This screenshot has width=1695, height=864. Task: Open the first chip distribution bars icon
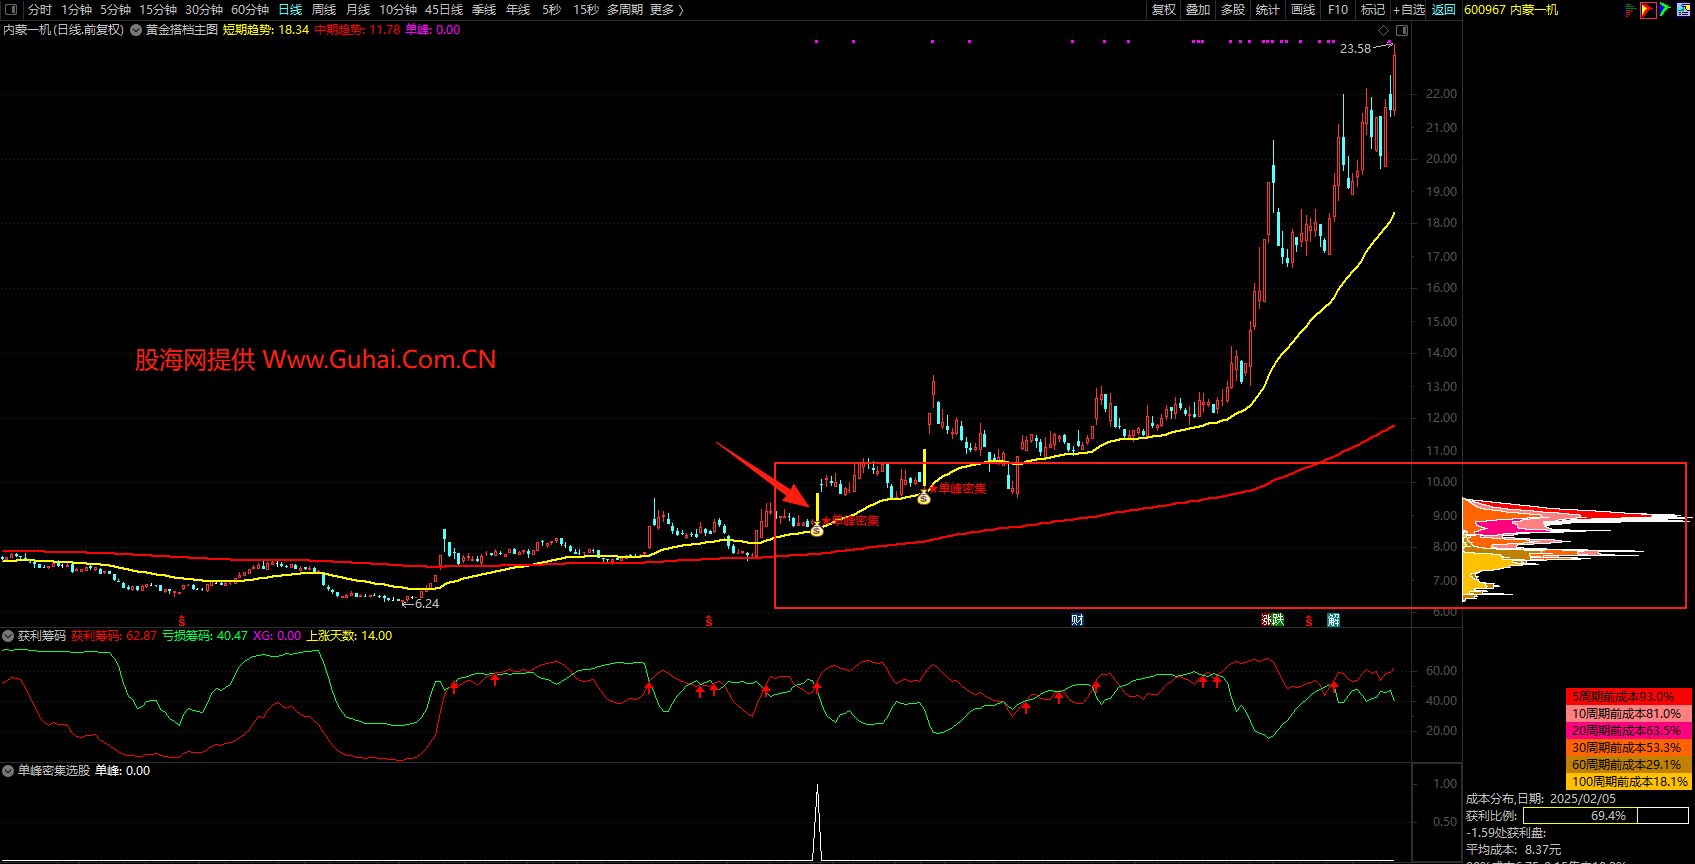click(1631, 10)
